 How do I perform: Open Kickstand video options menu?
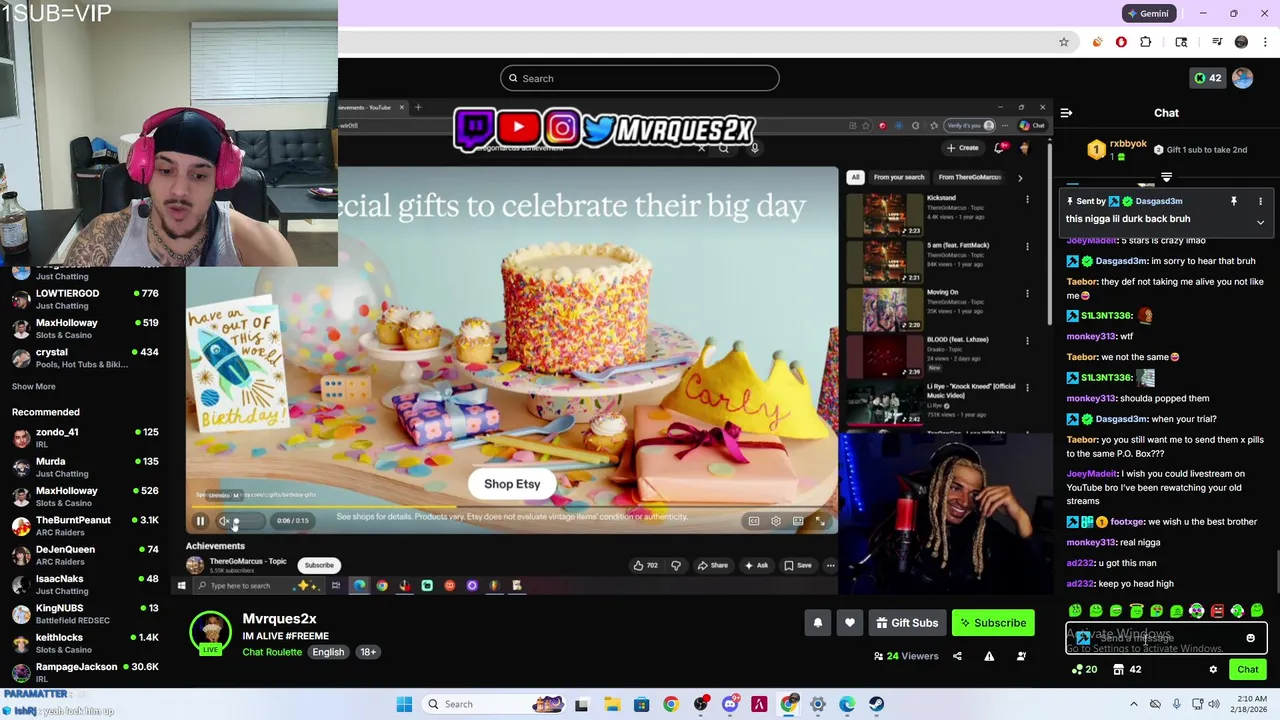click(1027, 199)
